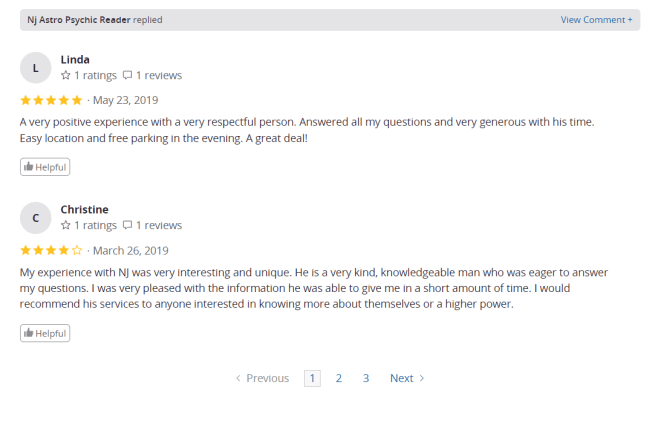Click Christine's avatar circle
This screenshot has width=655, height=425.
pyautogui.click(x=36, y=218)
